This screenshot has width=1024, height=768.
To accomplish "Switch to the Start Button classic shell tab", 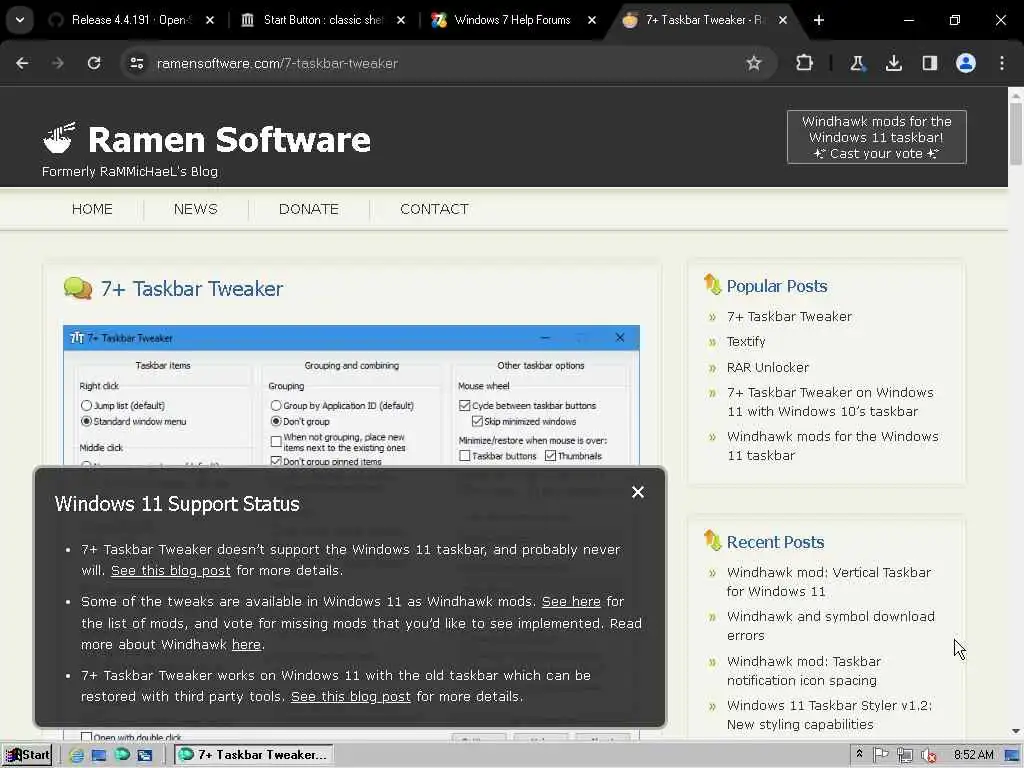I will (322, 20).
